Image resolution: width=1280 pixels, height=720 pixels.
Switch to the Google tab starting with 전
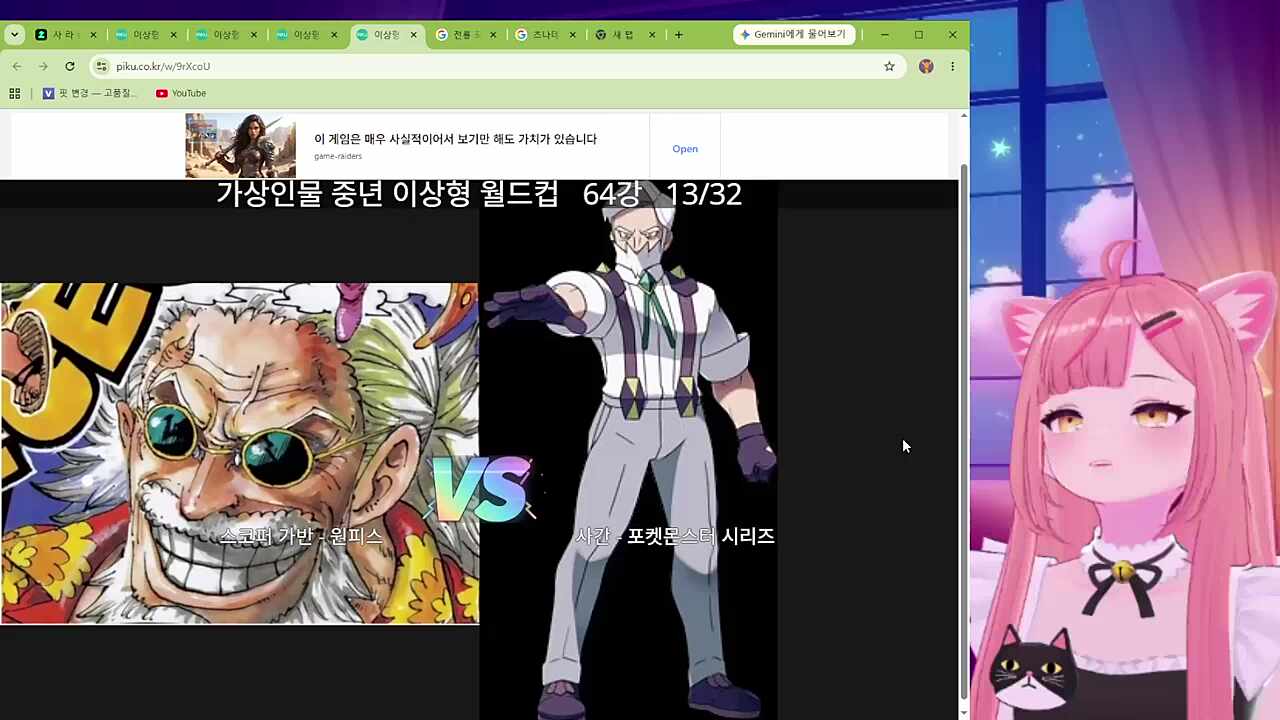pos(467,34)
